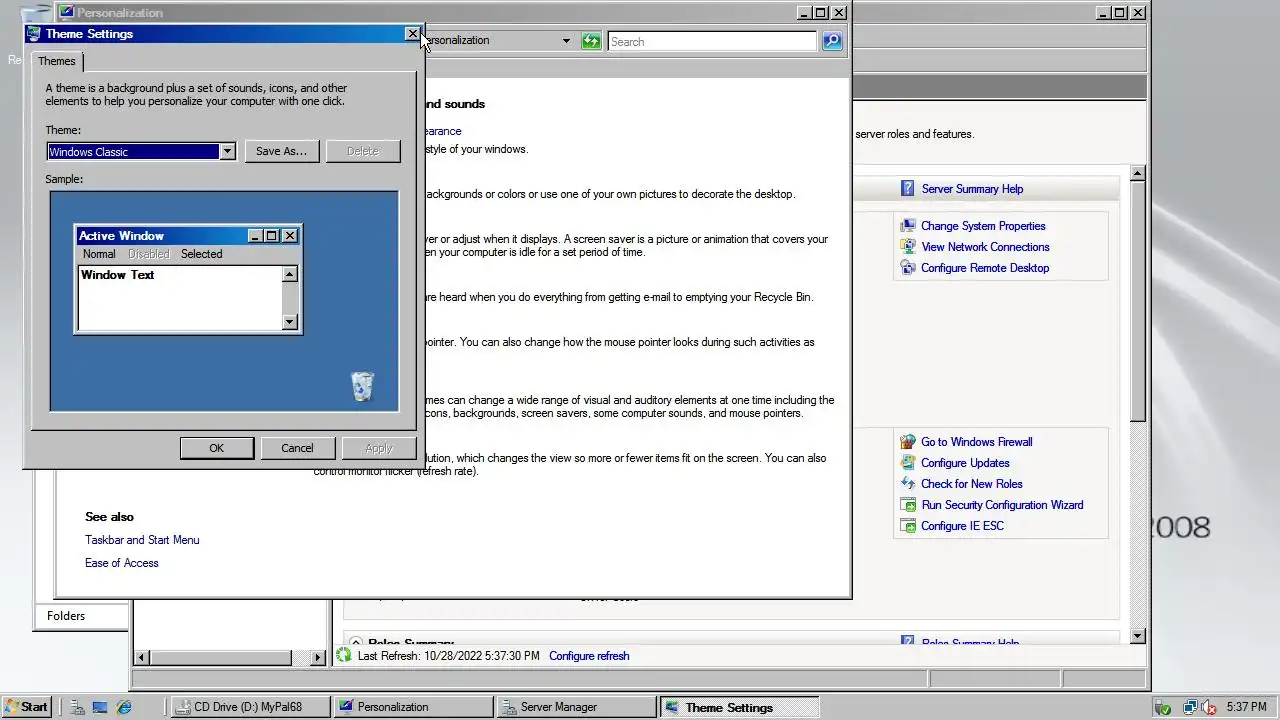Viewport: 1280px width, 720px height.
Task: Click the Server Manager vertical scrollbar up arrow
Action: [x=1137, y=174]
